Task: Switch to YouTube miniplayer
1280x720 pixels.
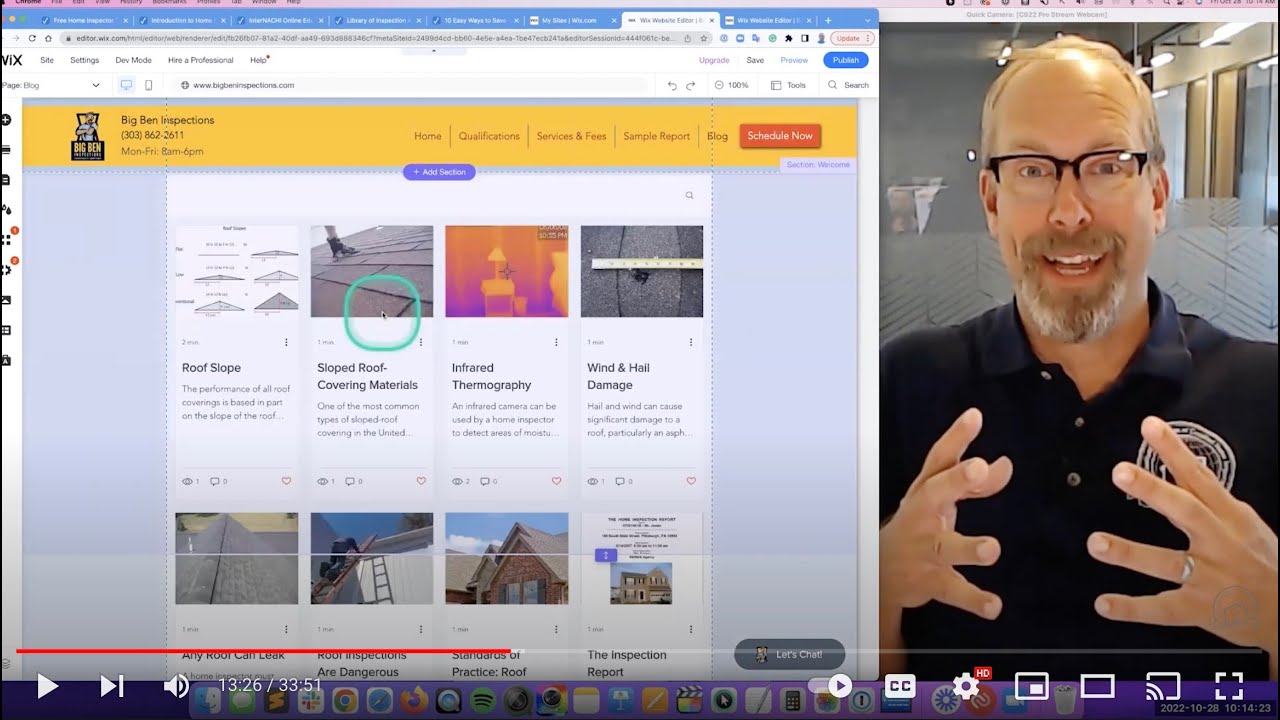Action: coord(1031,686)
